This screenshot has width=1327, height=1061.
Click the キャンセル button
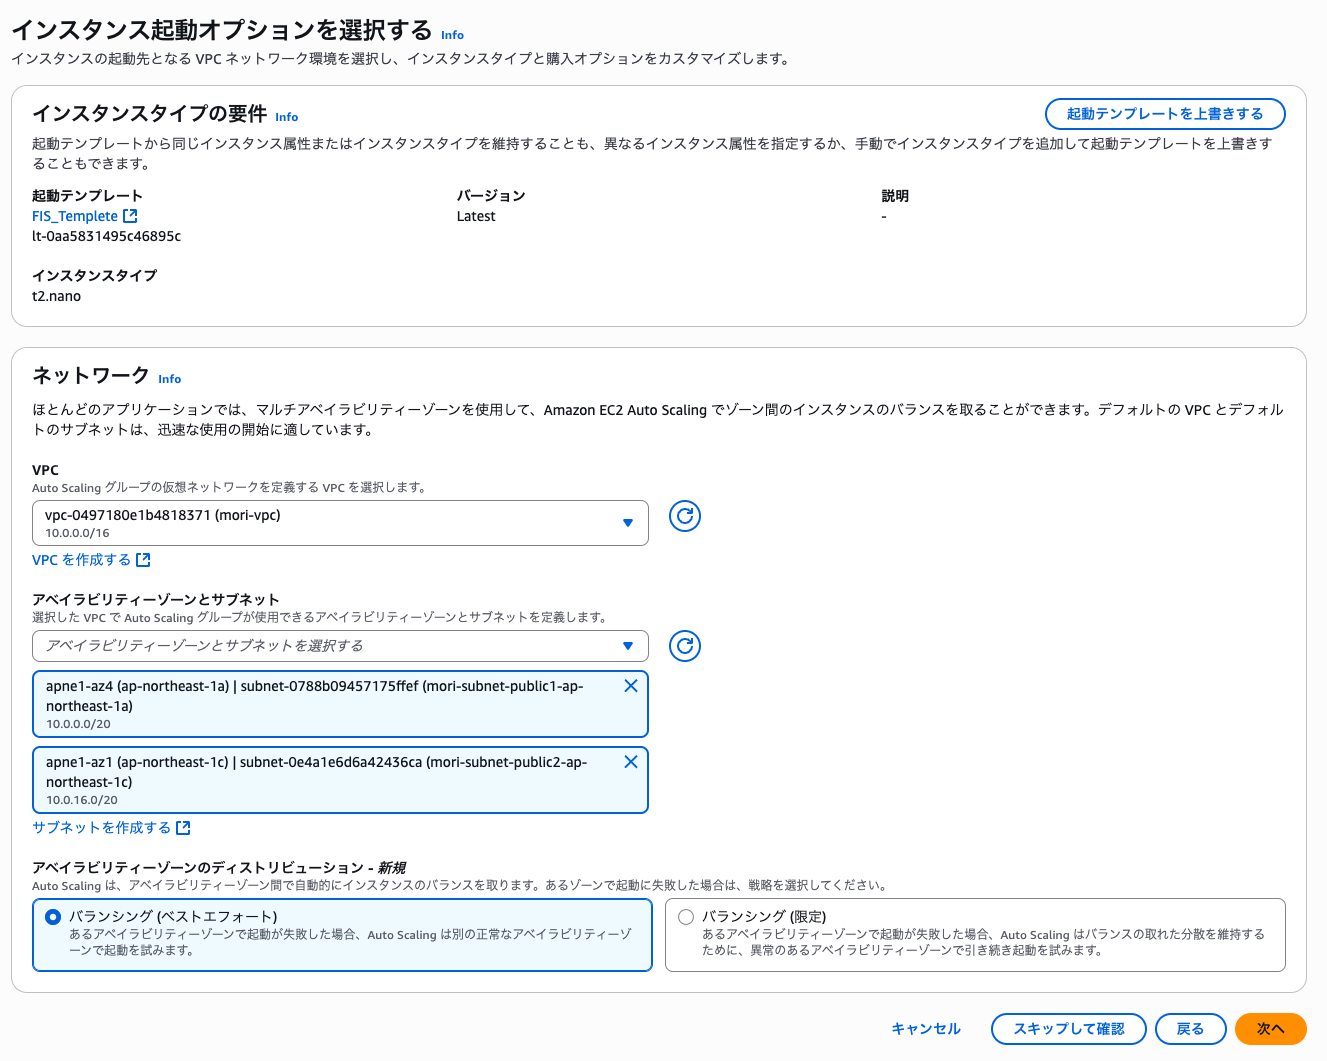point(926,1028)
